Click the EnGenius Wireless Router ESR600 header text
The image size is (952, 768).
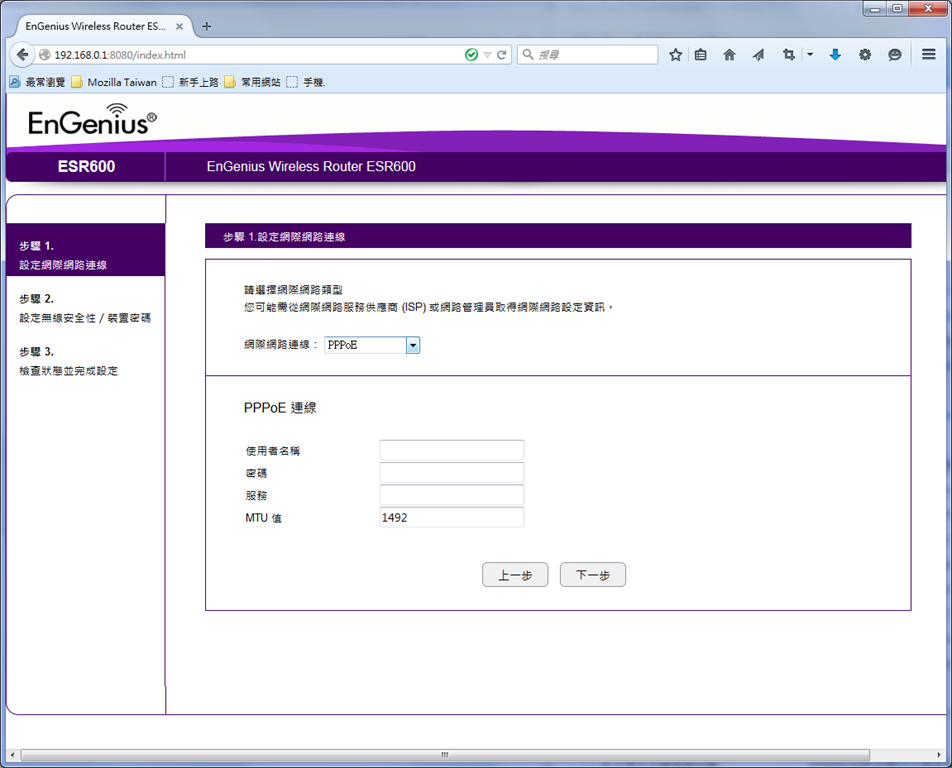[311, 166]
